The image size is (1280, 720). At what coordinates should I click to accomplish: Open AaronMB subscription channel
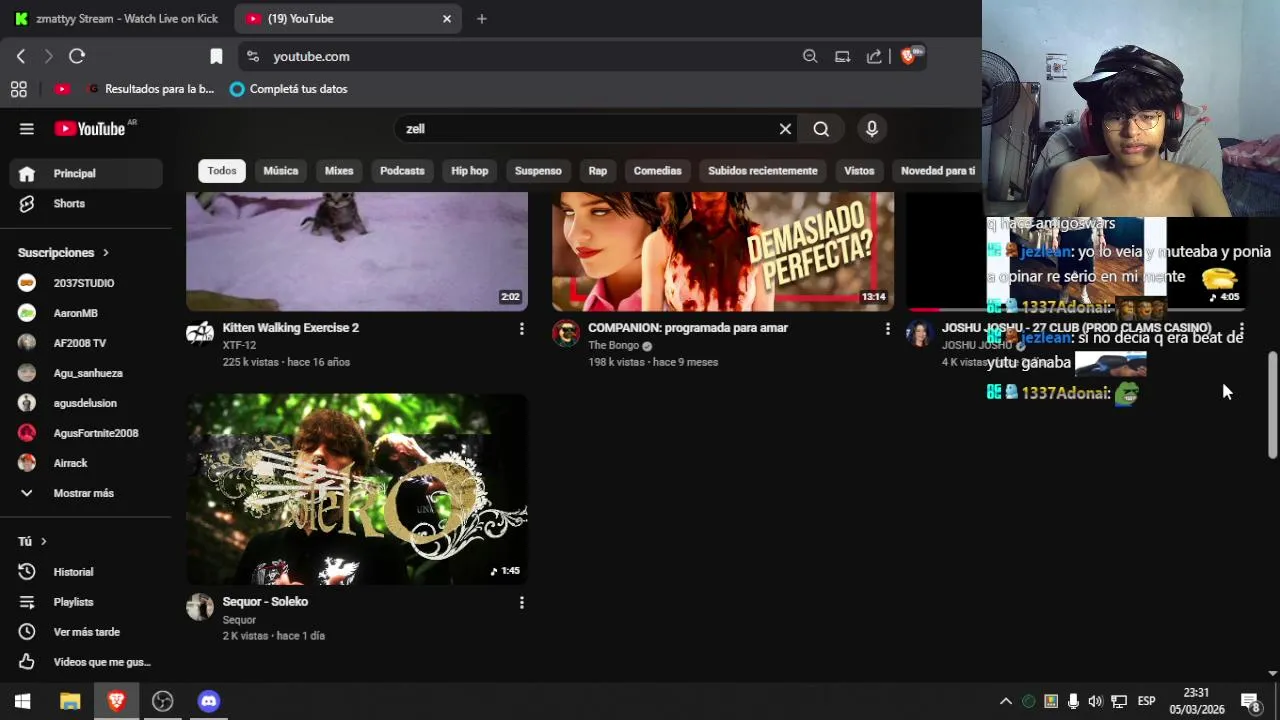[86, 313]
